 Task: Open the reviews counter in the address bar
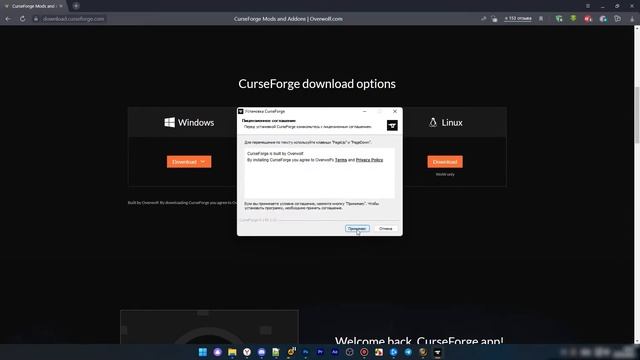tap(518, 19)
